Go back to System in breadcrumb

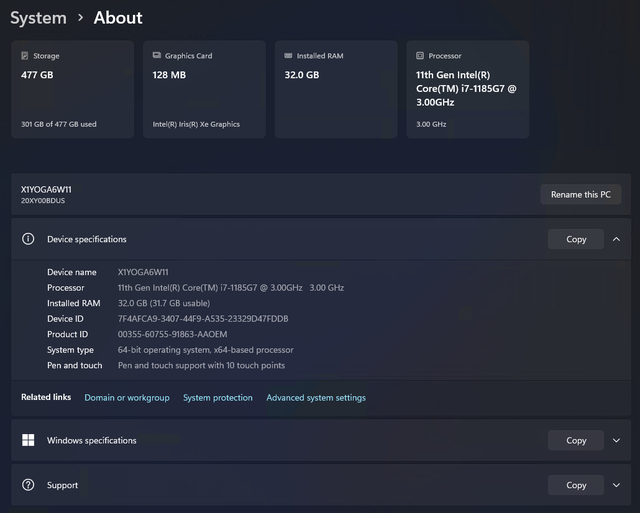38,18
